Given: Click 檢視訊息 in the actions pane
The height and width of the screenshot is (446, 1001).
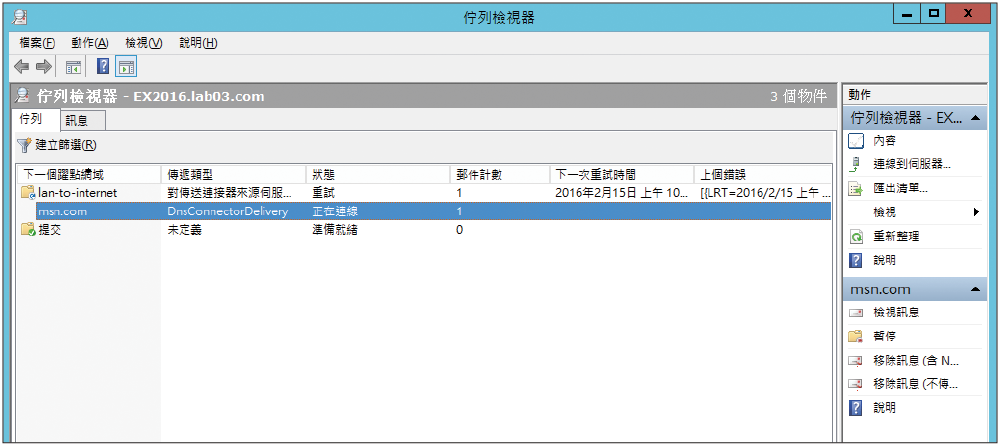Looking at the screenshot, I should (x=896, y=313).
